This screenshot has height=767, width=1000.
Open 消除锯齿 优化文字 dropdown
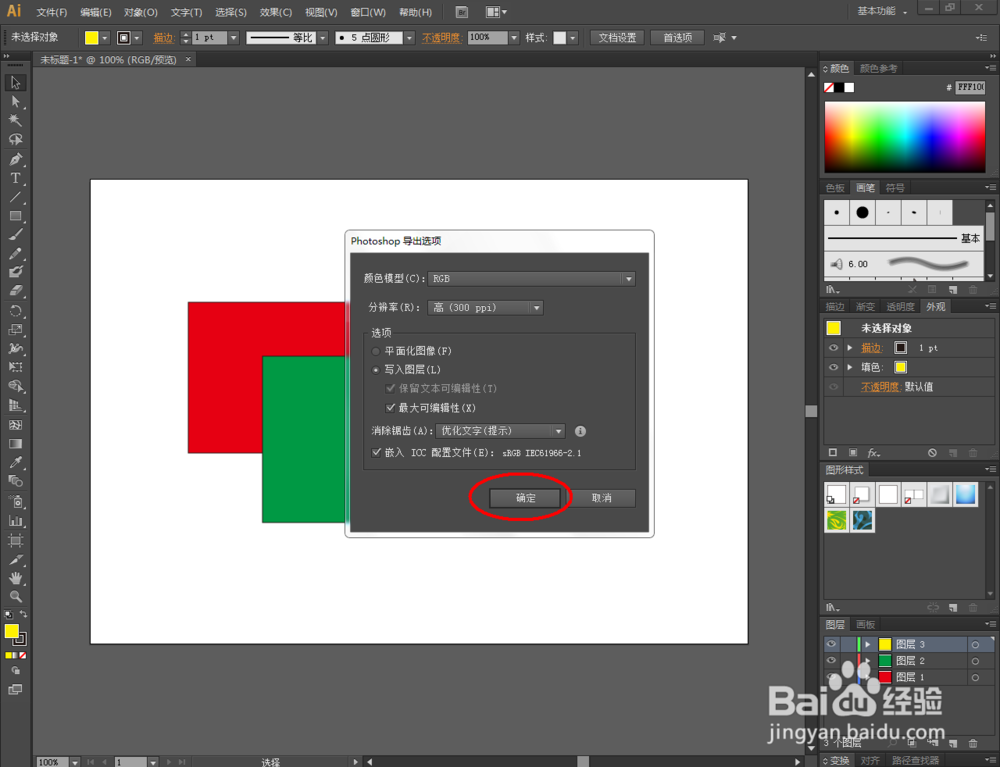tap(501, 431)
